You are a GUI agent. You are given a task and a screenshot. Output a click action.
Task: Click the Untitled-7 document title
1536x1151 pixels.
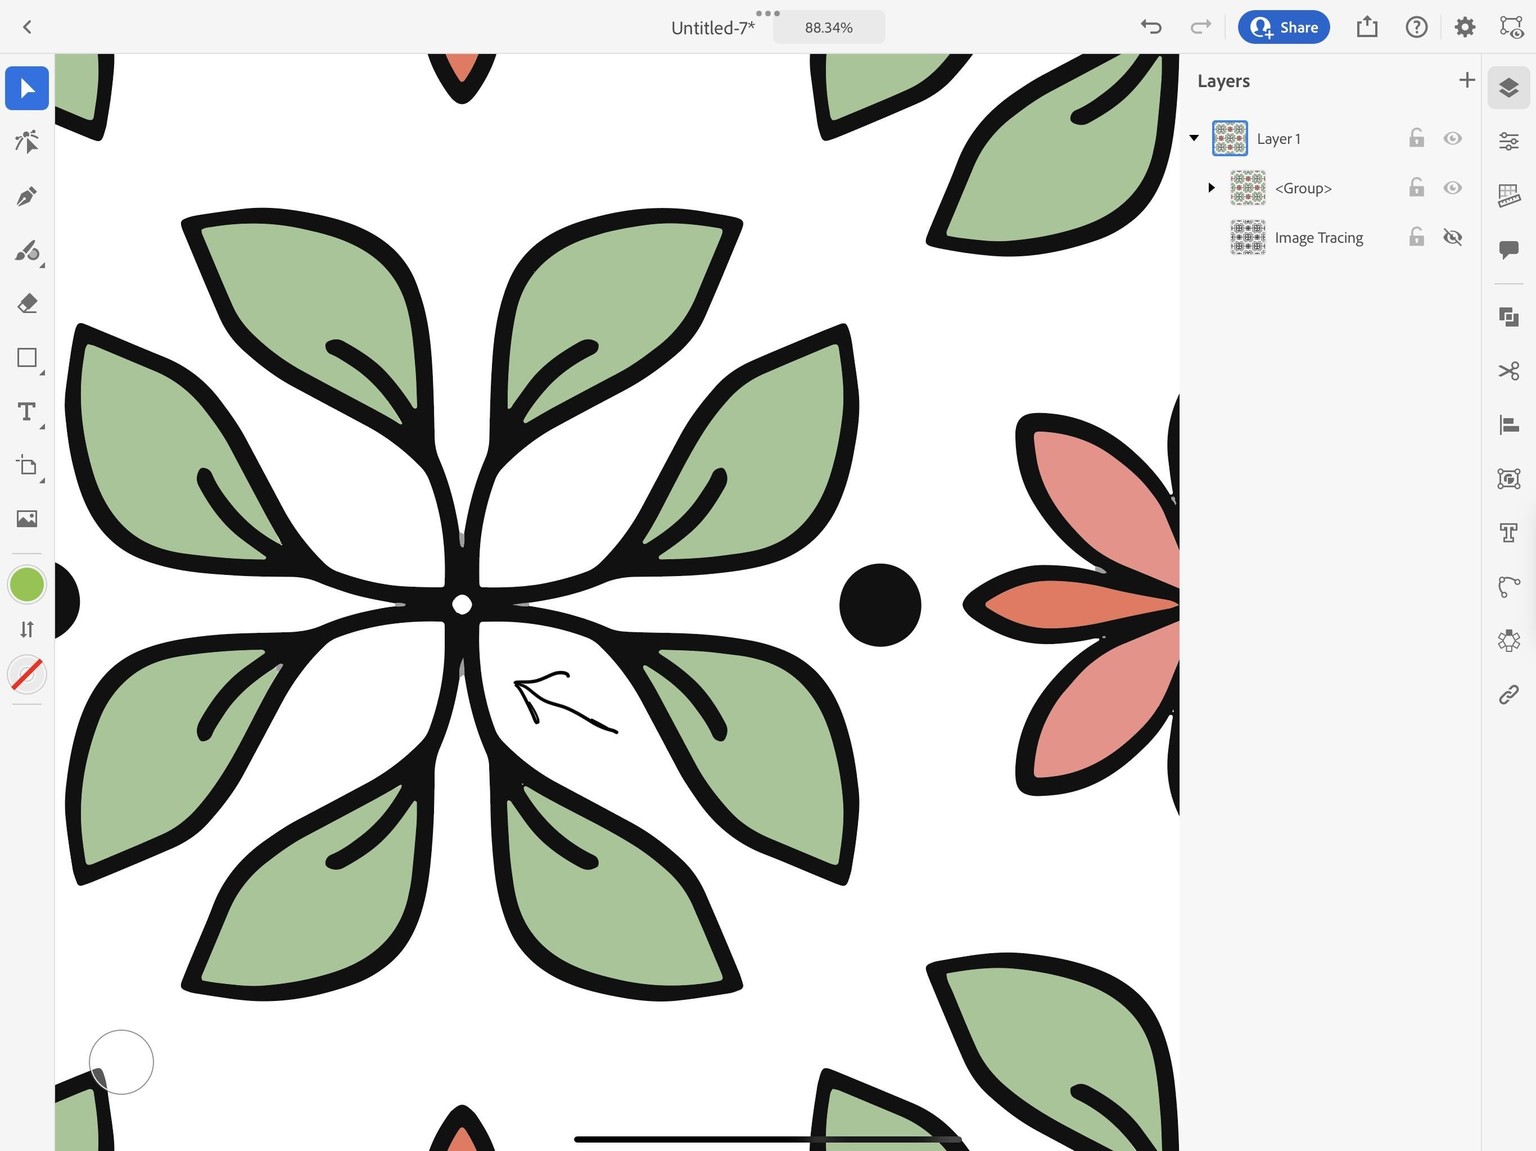[x=712, y=28]
